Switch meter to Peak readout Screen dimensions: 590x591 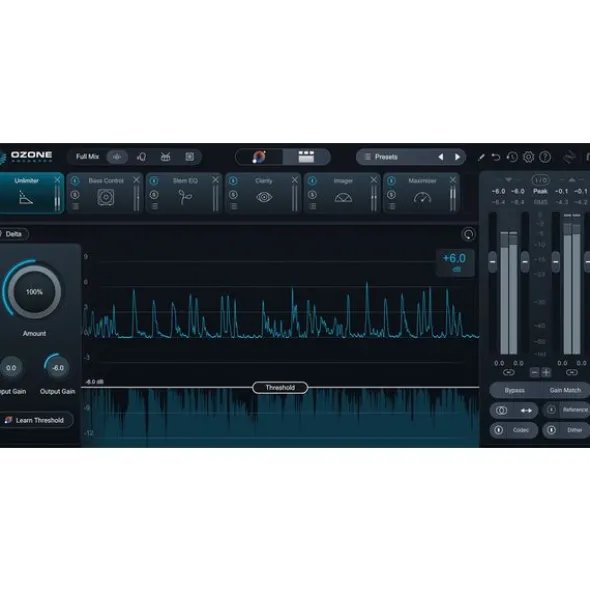(x=540, y=191)
